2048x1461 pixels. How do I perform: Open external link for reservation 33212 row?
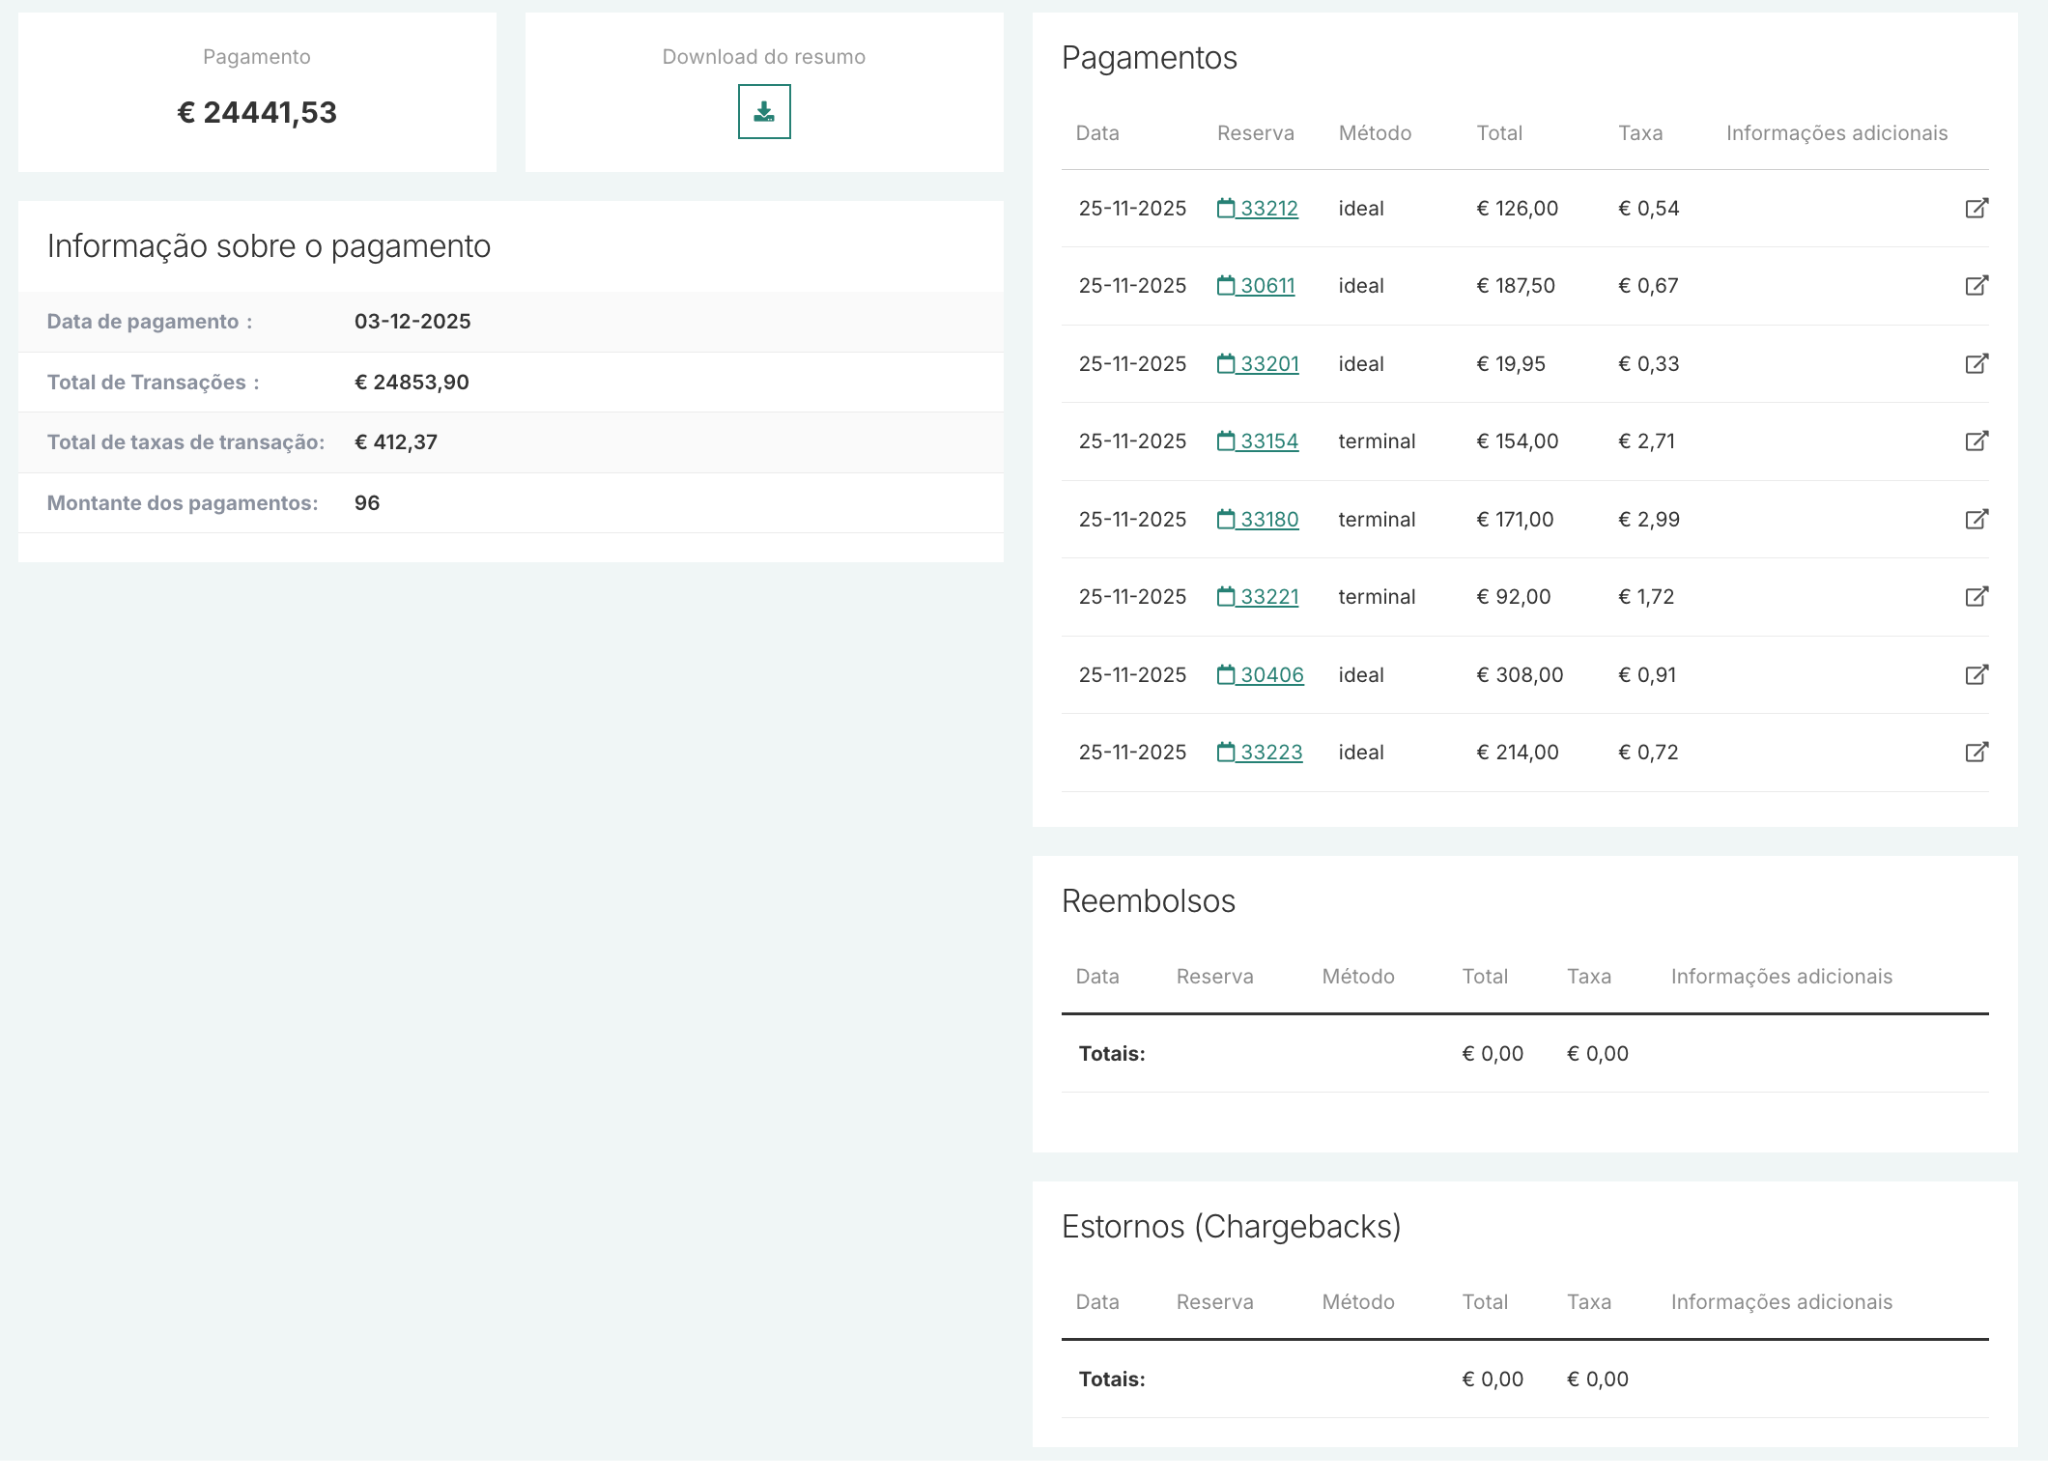pos(1976,208)
